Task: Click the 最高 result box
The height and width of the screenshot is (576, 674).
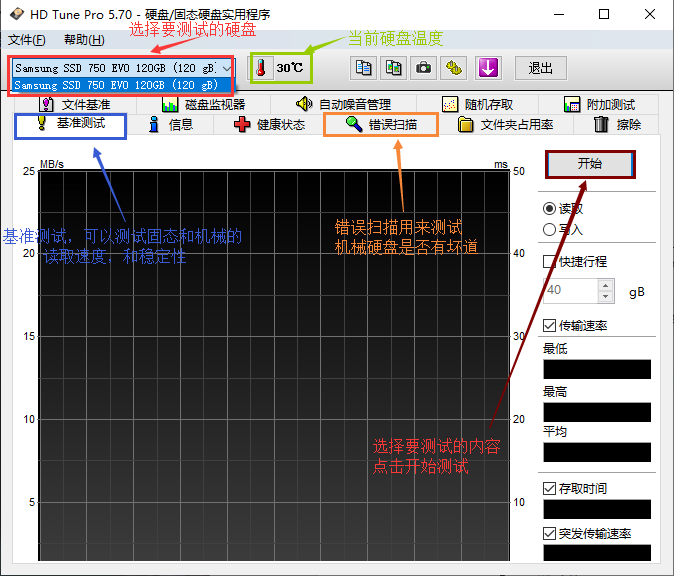Action: point(597,412)
